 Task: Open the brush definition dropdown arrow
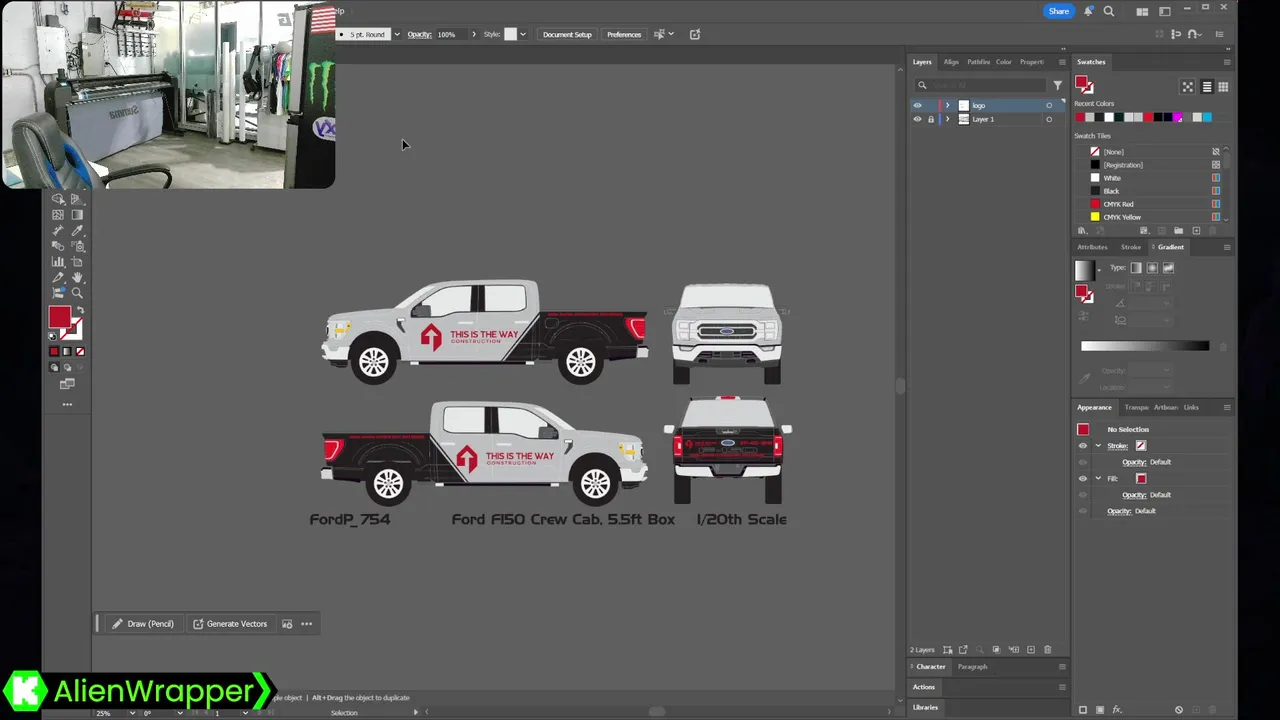[397, 34]
